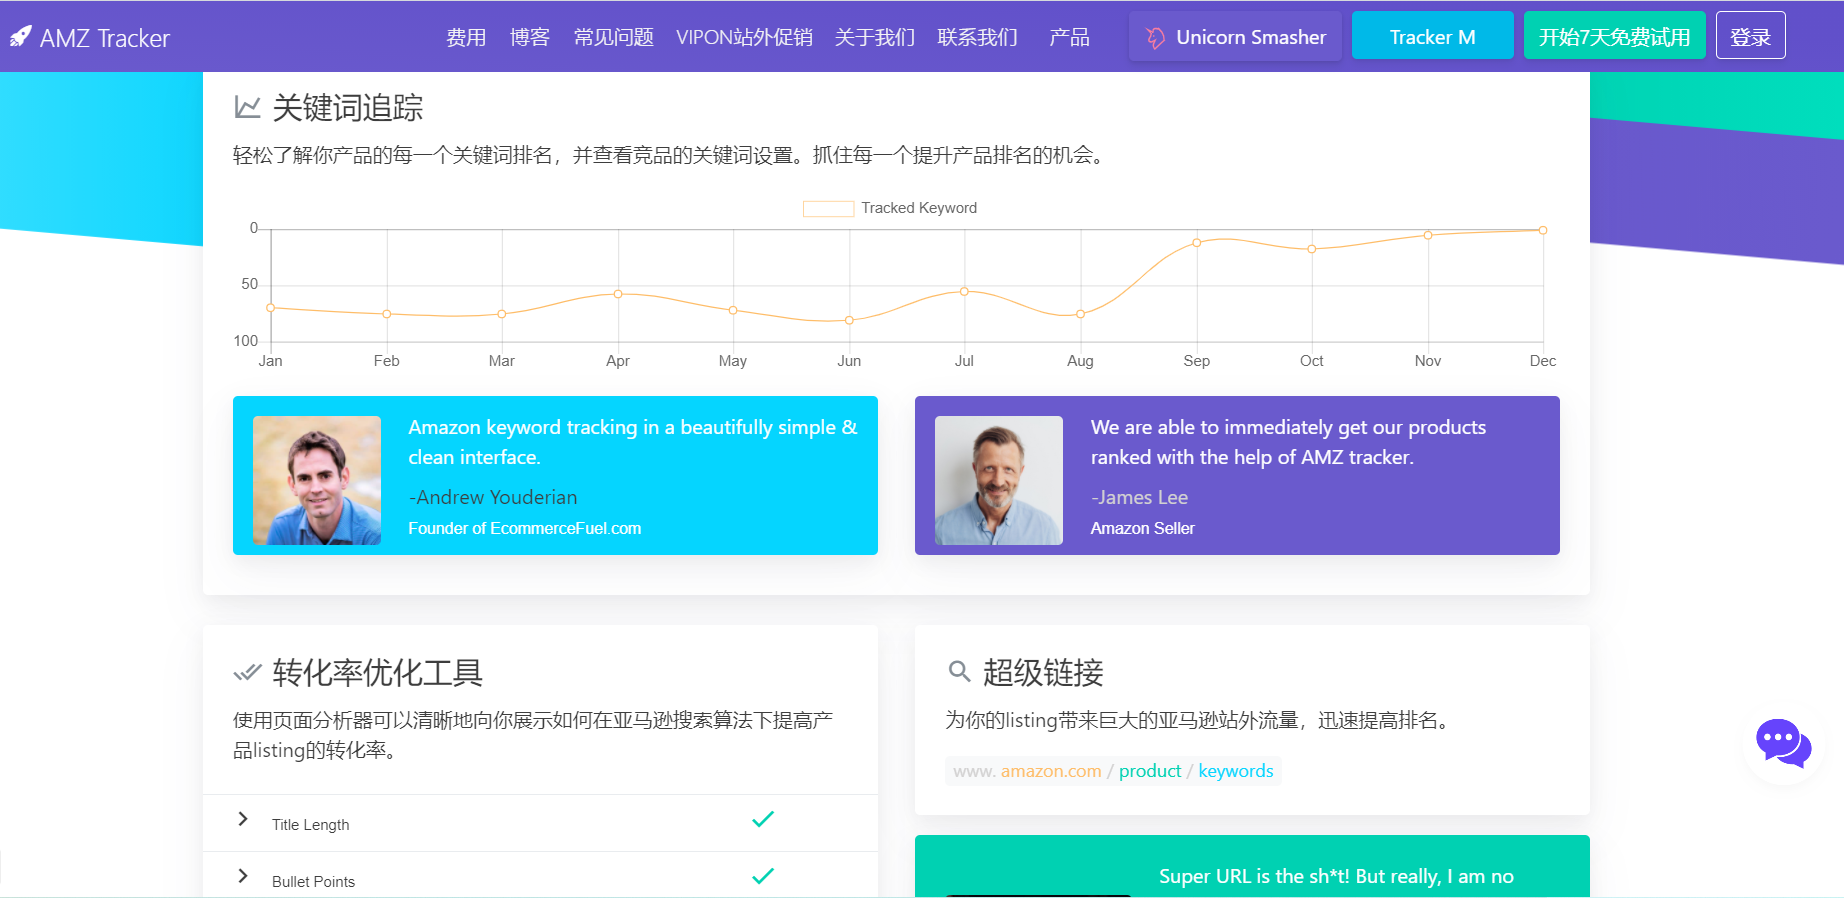The image size is (1844, 898).
Task: Click the 登录 login button
Action: (x=1751, y=36)
